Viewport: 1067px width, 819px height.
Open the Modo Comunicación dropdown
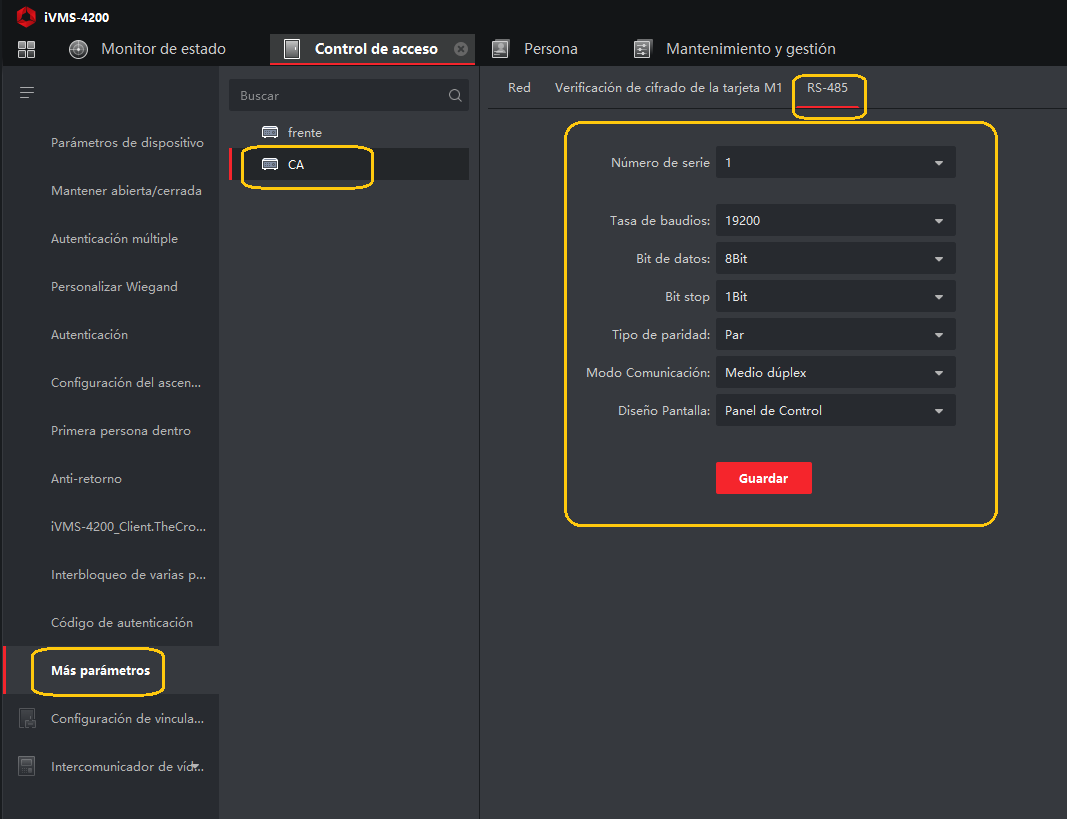click(835, 373)
